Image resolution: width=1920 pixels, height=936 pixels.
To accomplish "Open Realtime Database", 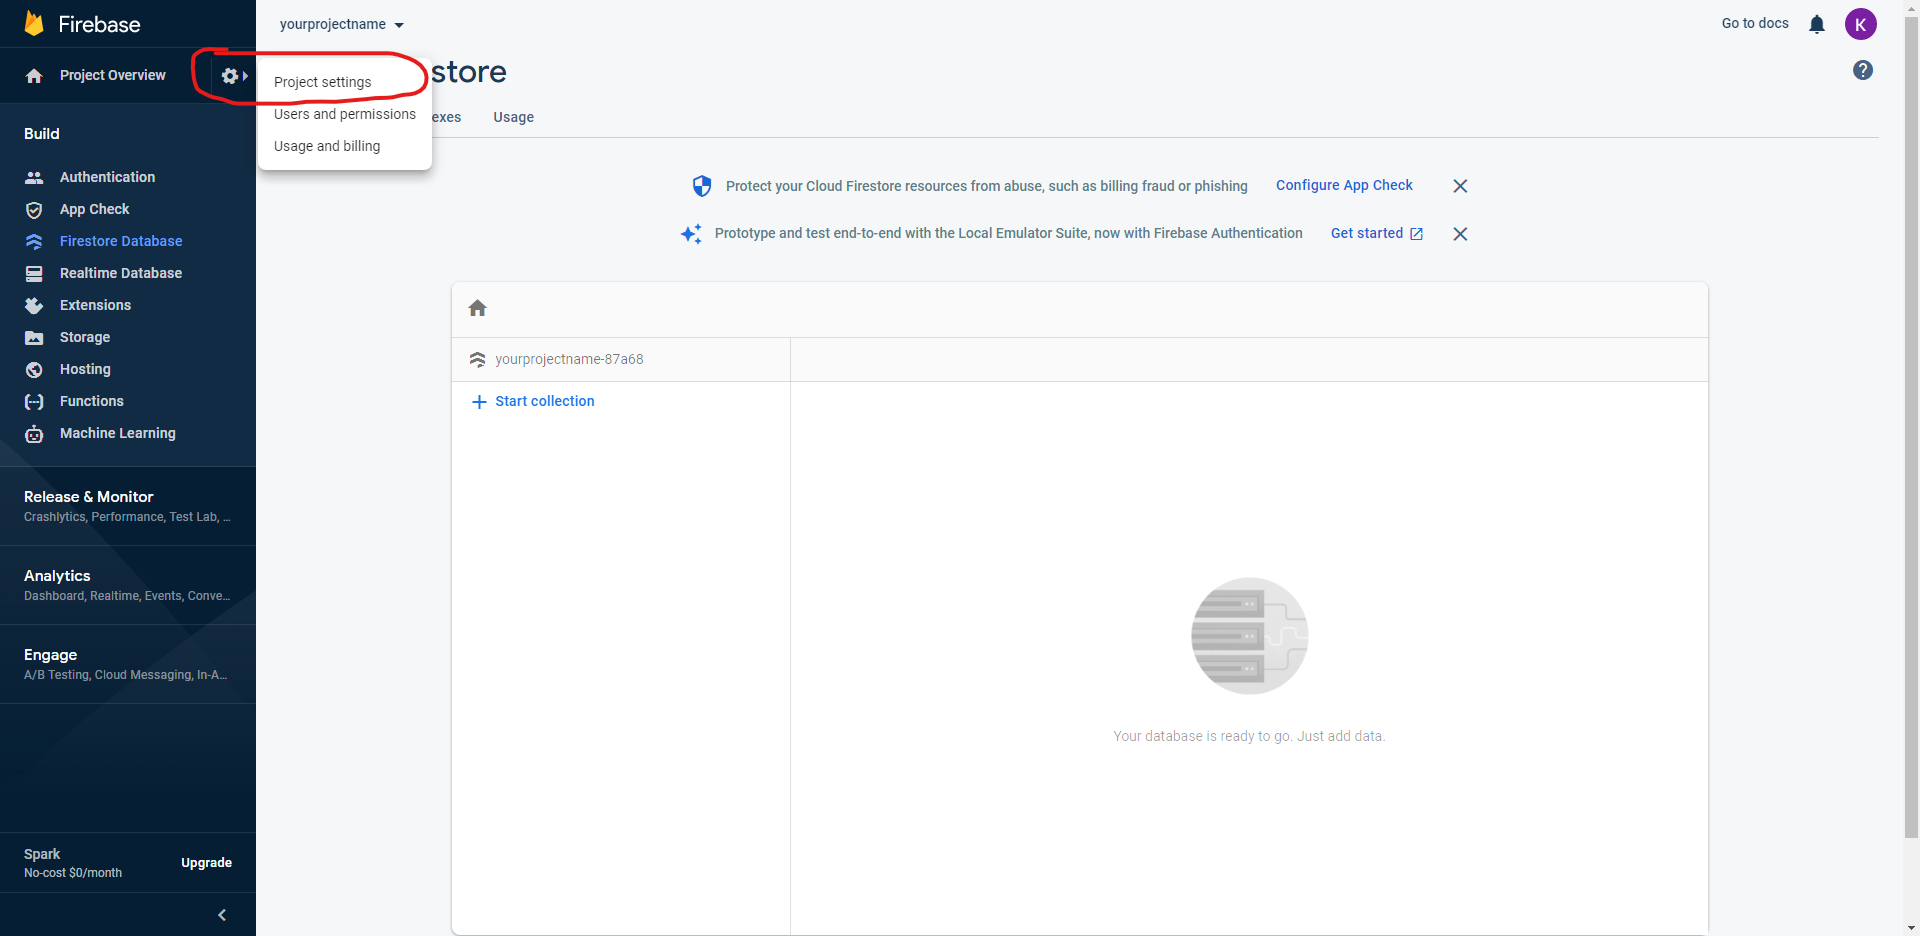I will pyautogui.click(x=120, y=273).
